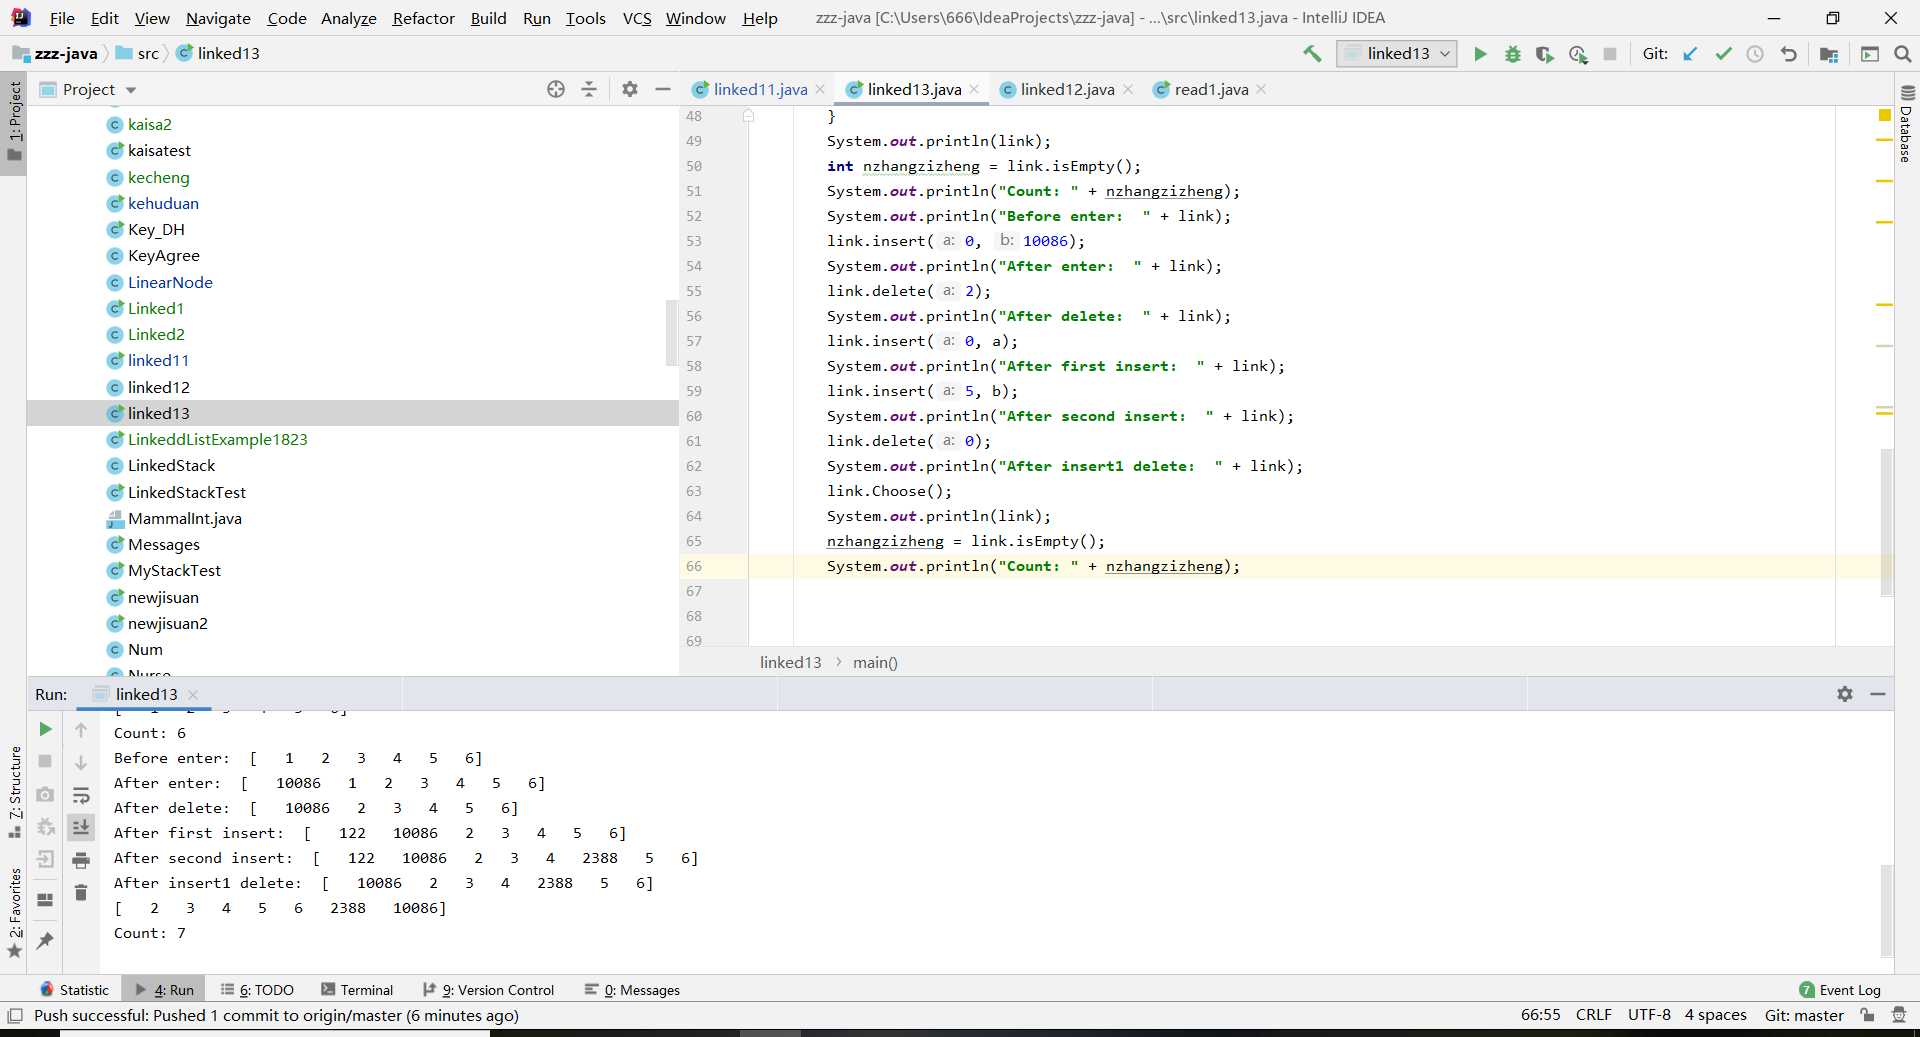Select kaisatest class in project tree
This screenshot has height=1037, width=1920.
pyautogui.click(x=159, y=150)
